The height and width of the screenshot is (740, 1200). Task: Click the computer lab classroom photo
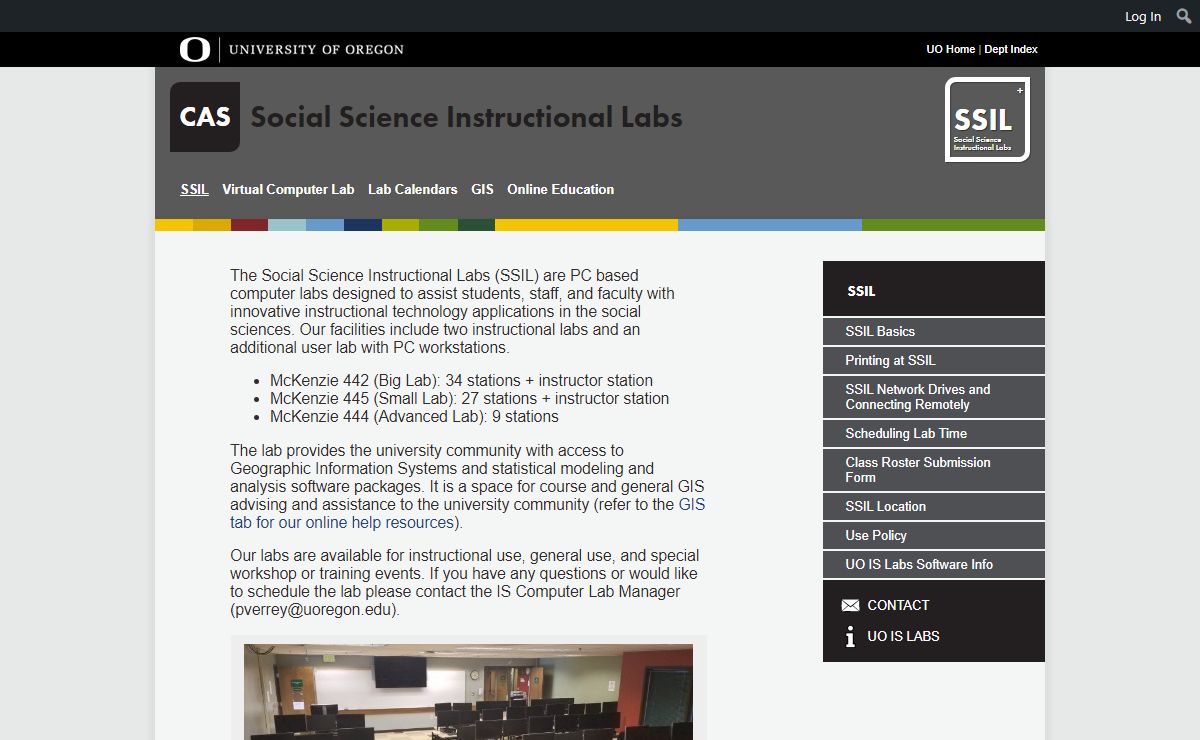(x=468, y=691)
